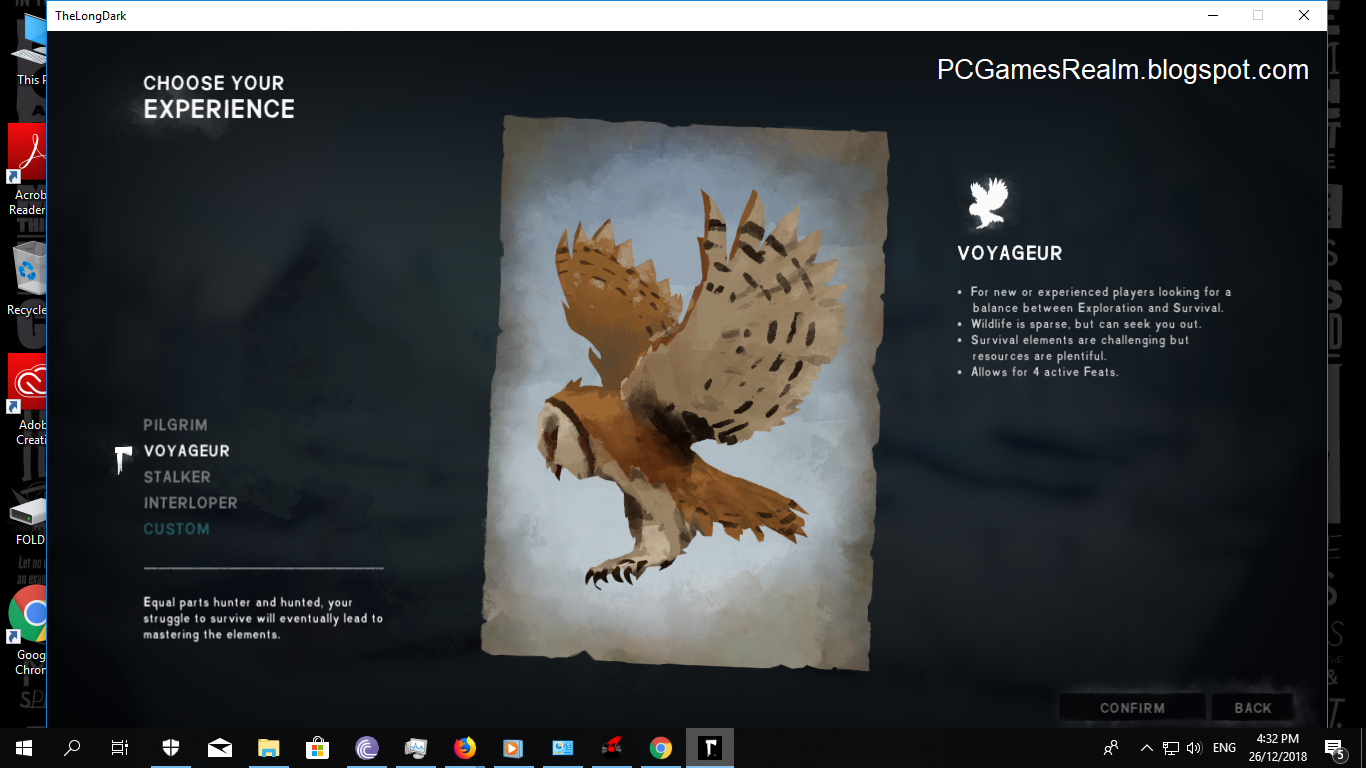This screenshot has width=1366, height=768.
Task: Open taskbar Search
Action: pos(72,747)
